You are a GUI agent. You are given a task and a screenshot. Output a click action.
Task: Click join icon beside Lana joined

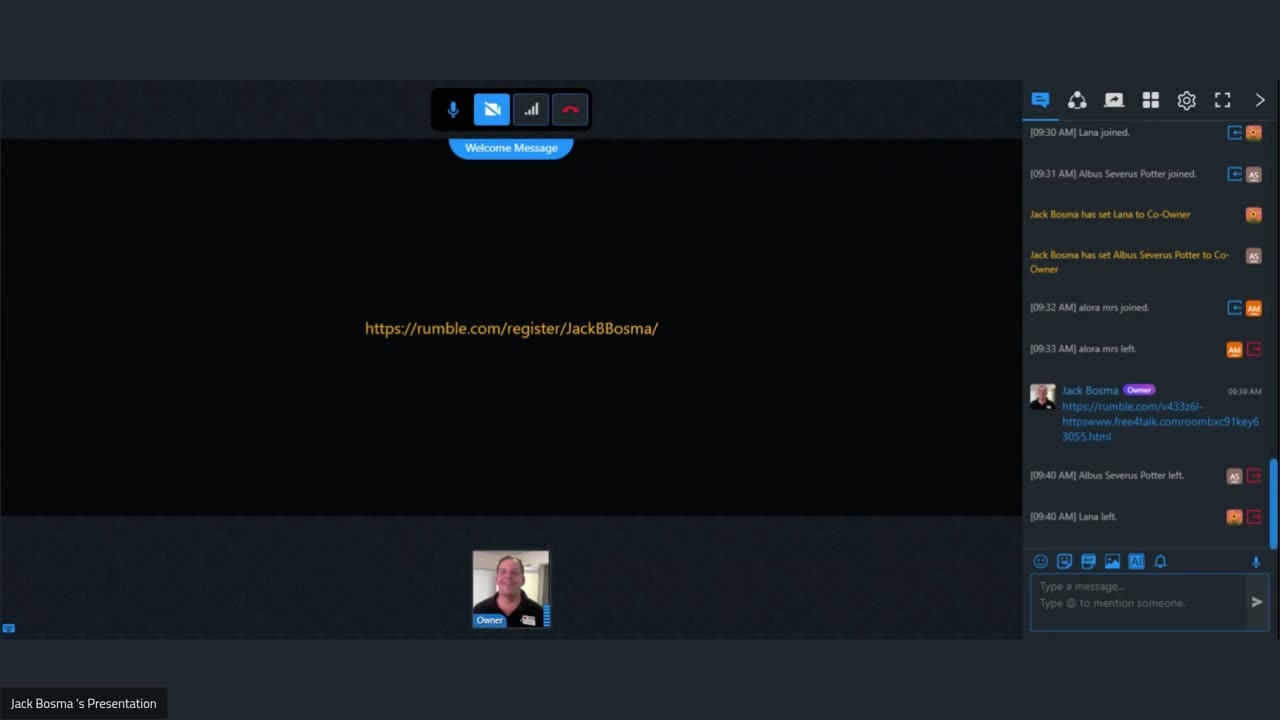coord(1235,133)
